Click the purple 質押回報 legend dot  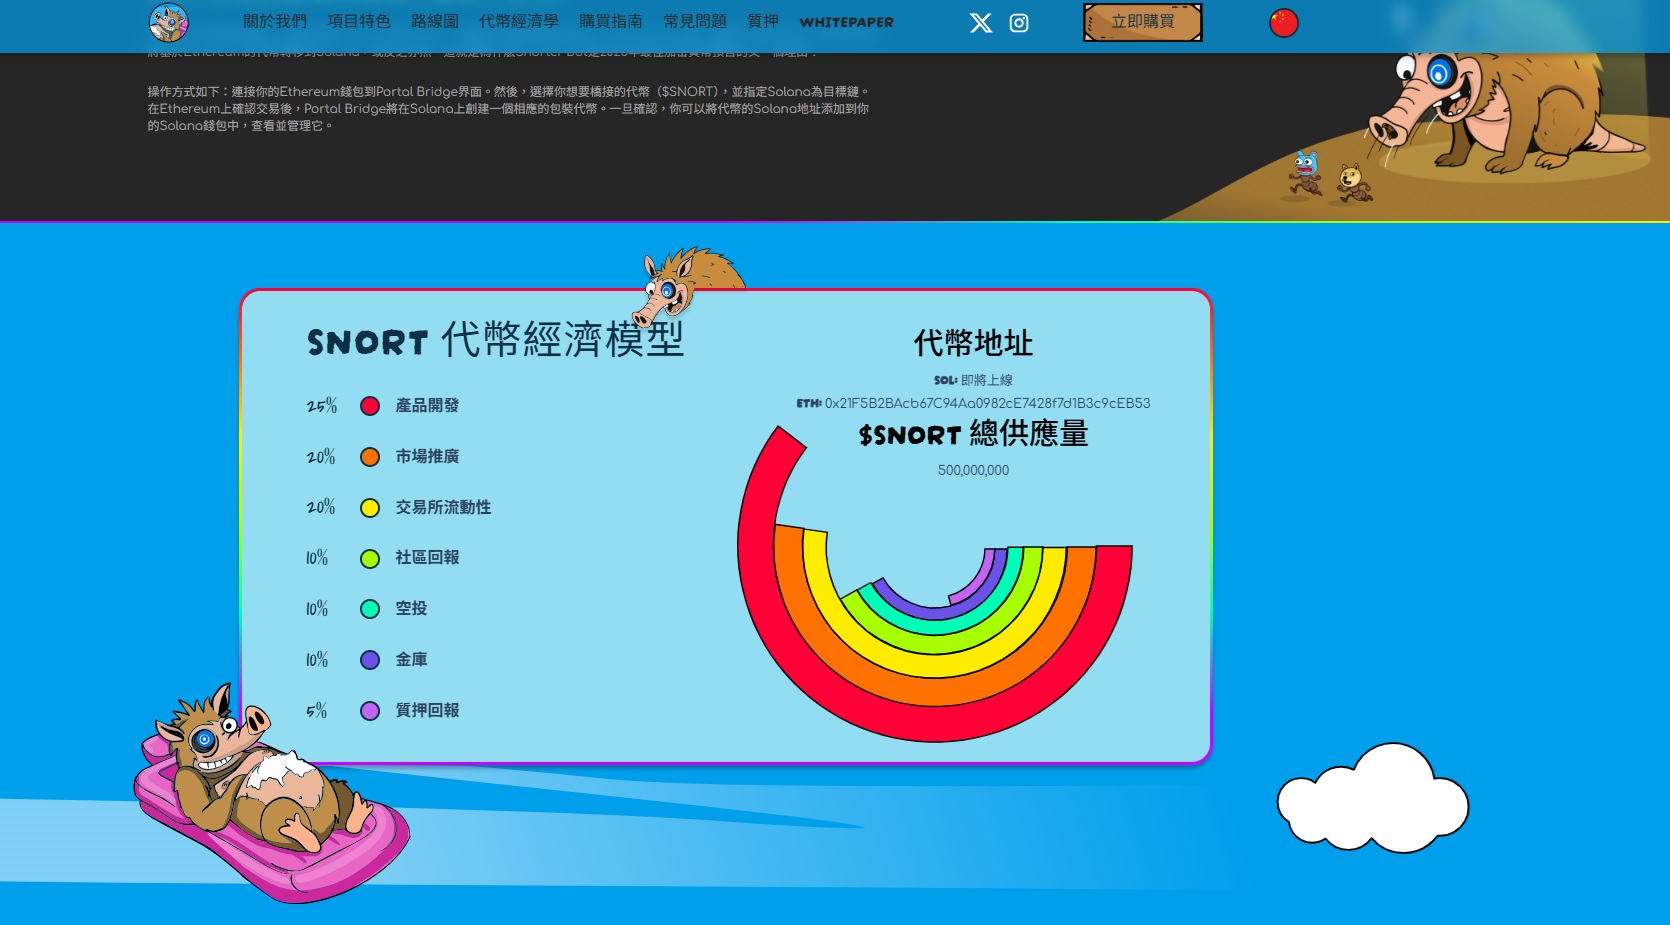click(370, 711)
